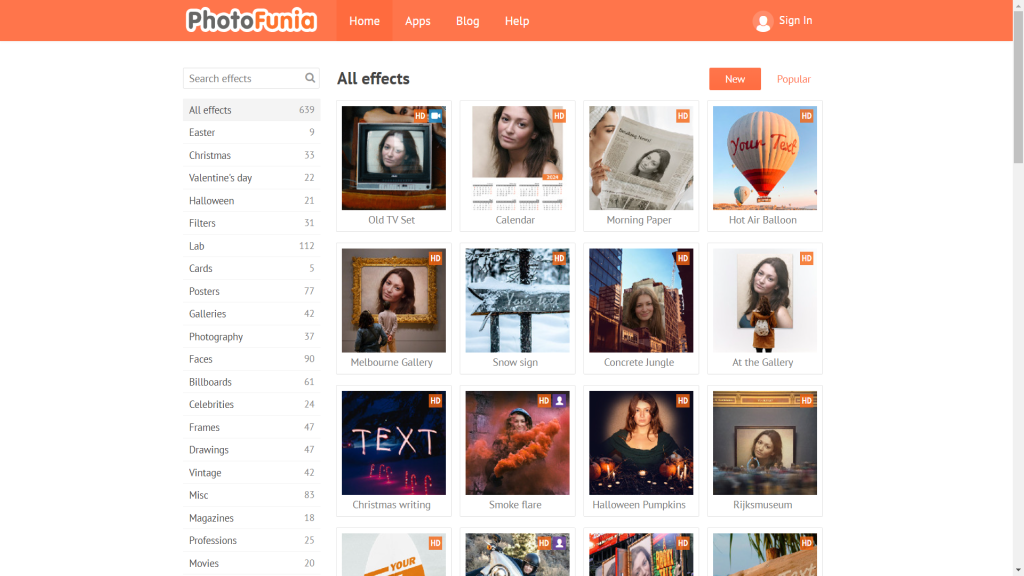Click the Search effects input field
This screenshot has height=576, width=1024.
tap(244, 78)
